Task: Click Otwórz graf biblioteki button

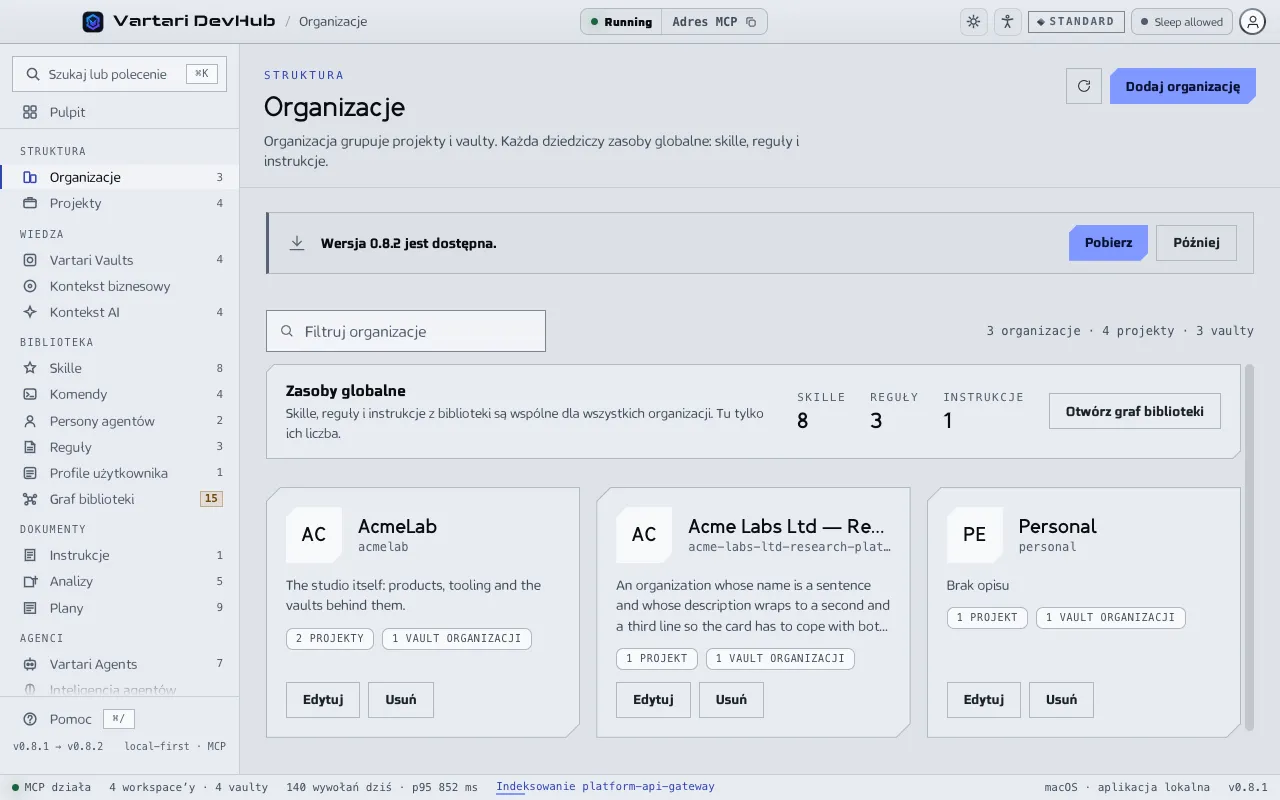Action: pos(1135,411)
